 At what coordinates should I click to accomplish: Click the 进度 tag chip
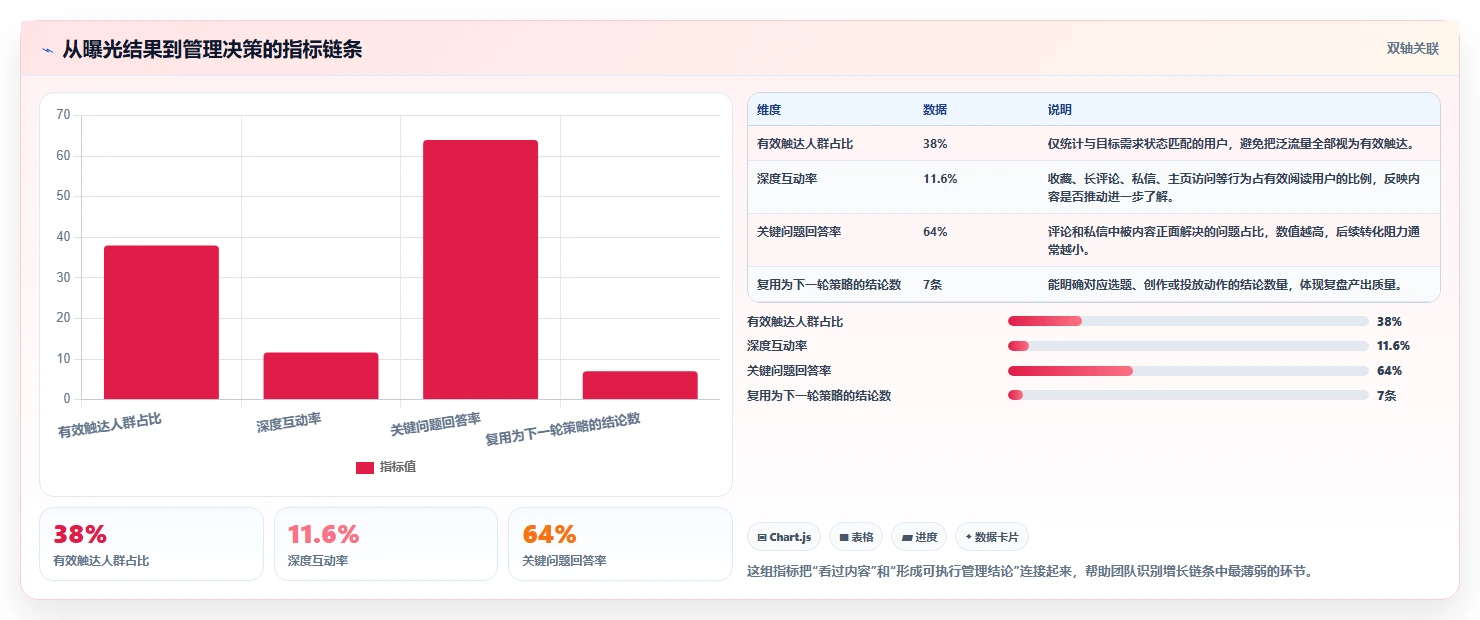point(919,537)
